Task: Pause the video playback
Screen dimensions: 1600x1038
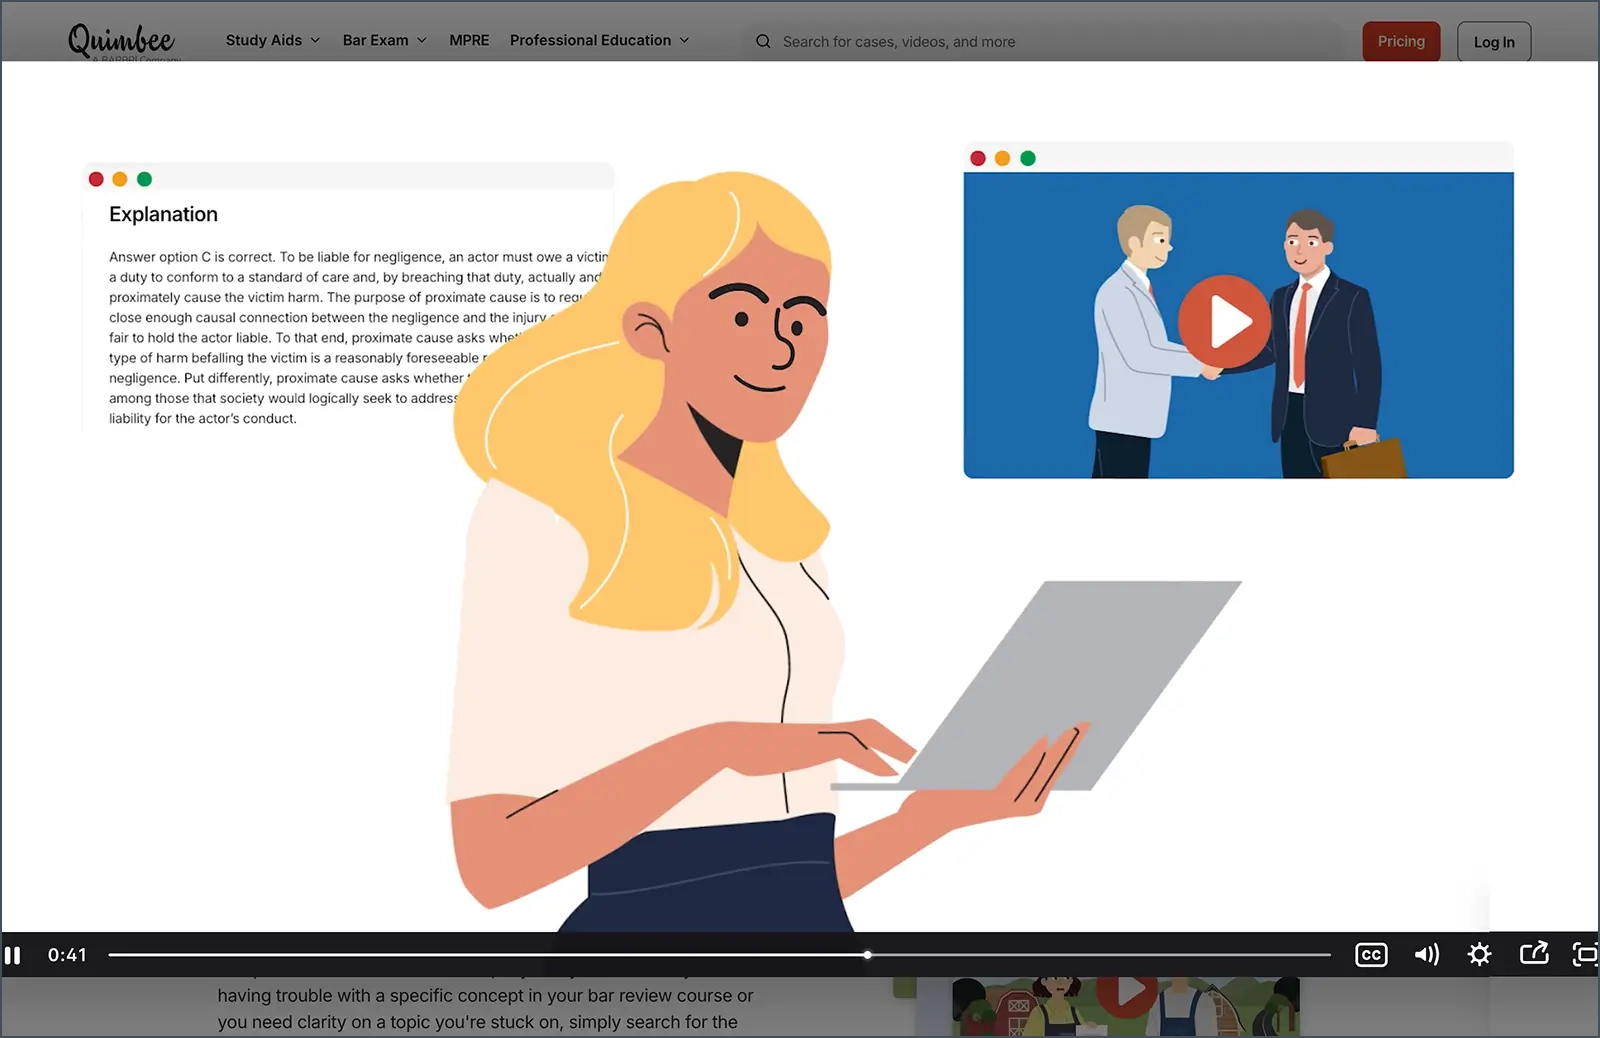Action: click(x=13, y=955)
